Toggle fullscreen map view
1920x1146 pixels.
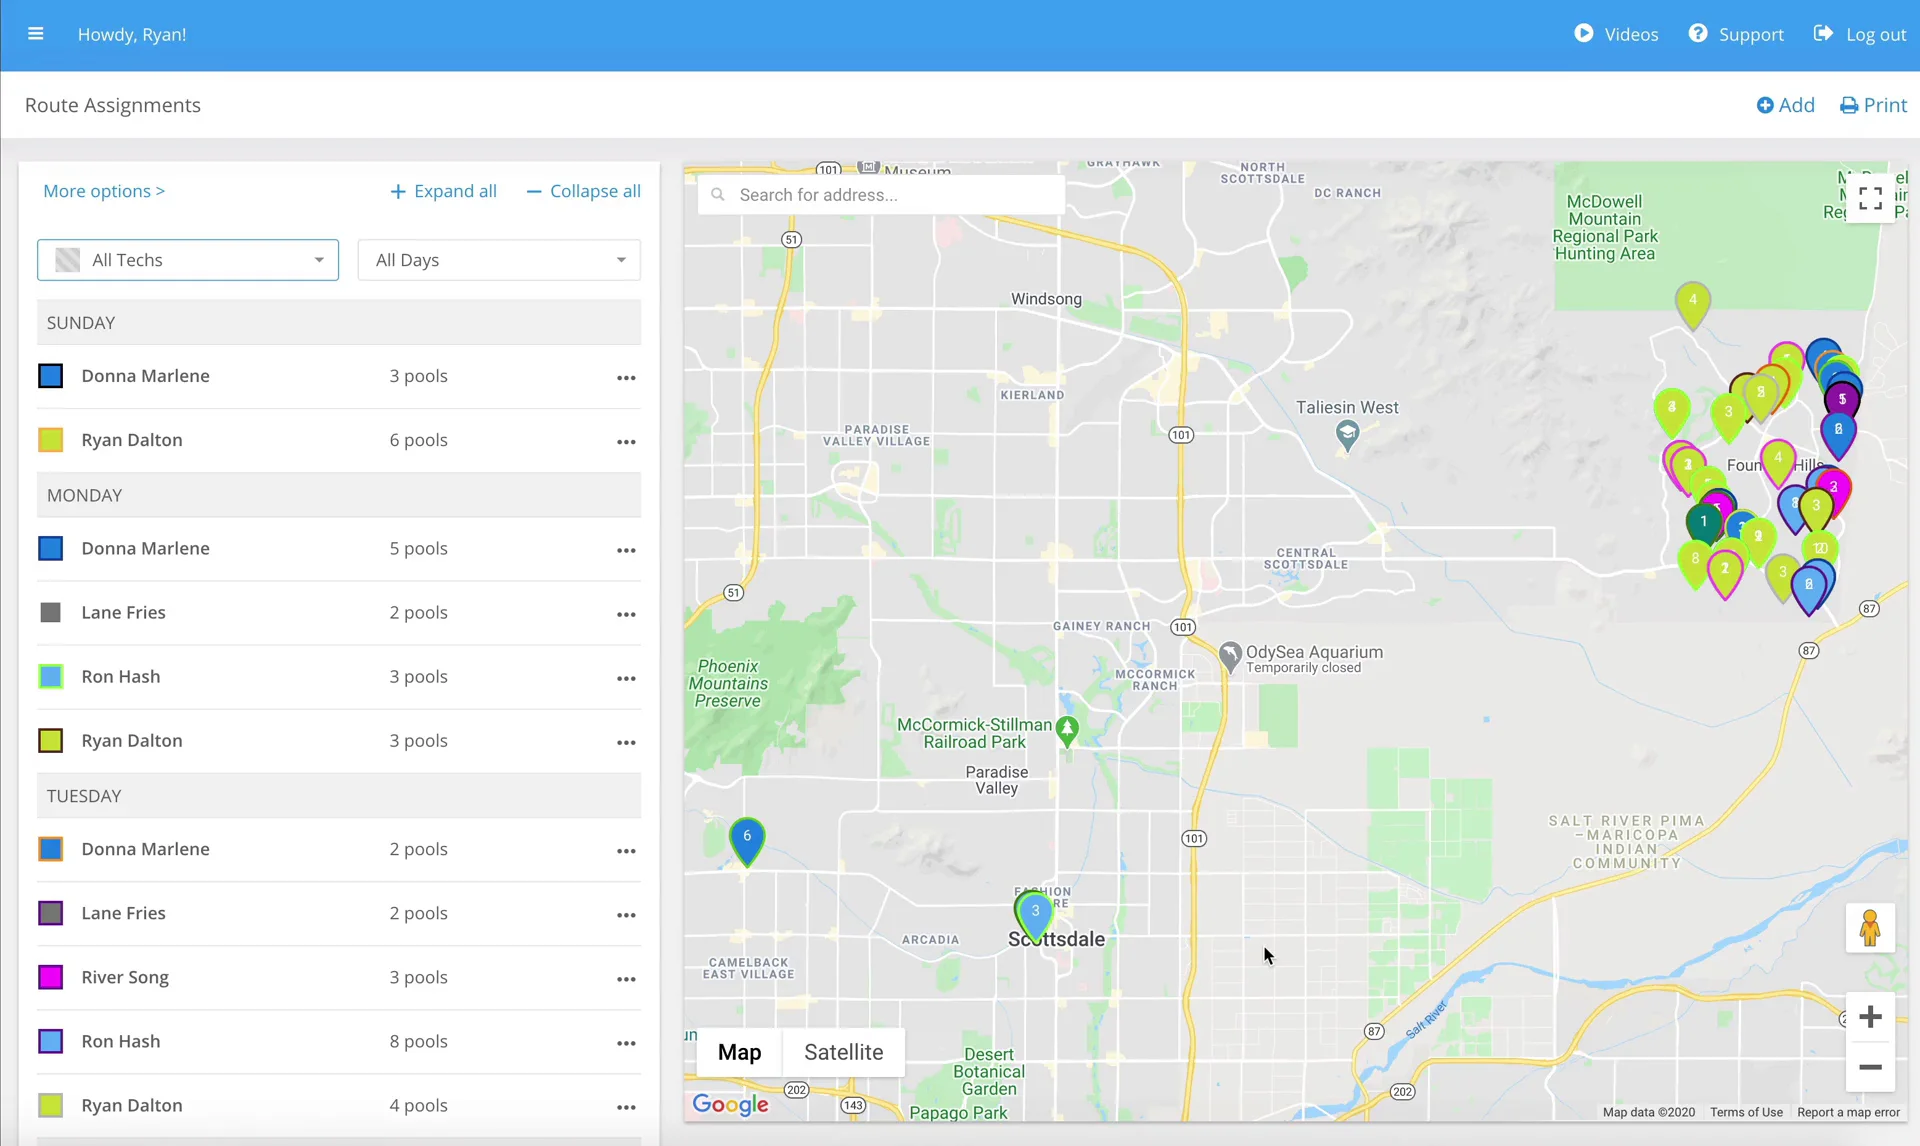point(1870,199)
